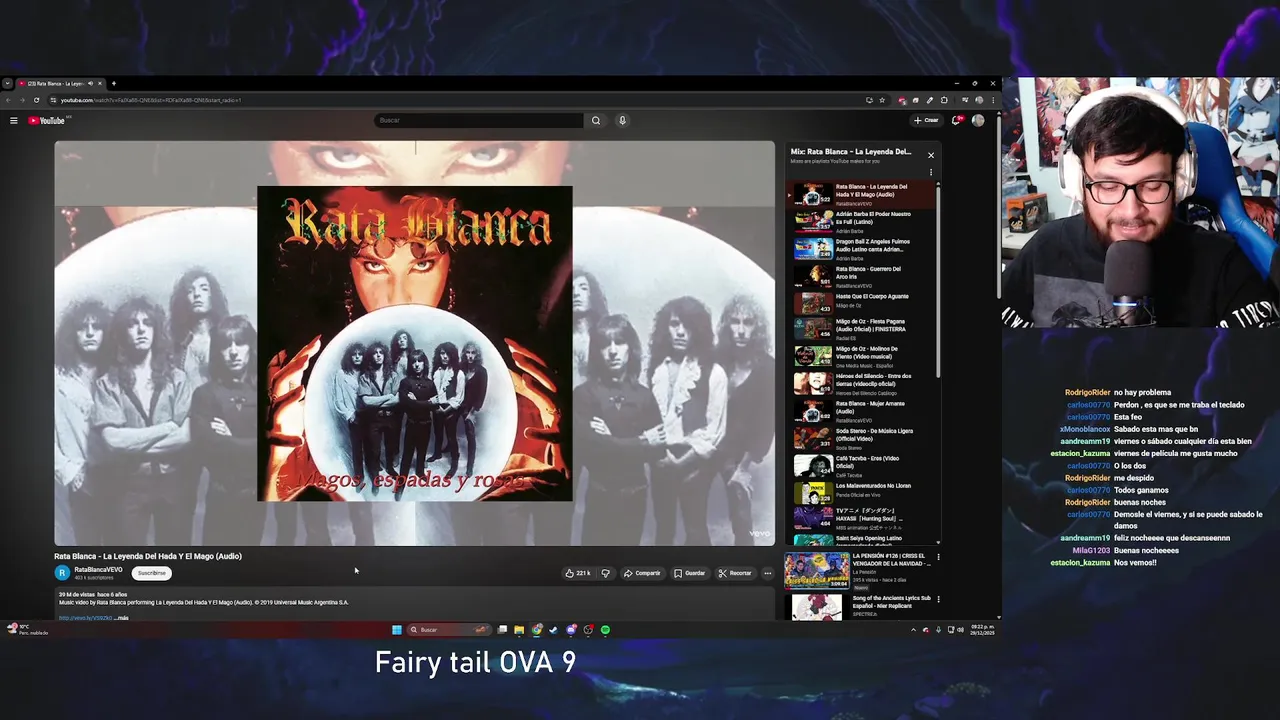Open the vevo.ly link in description
This screenshot has height=720, width=1280.
tap(85, 618)
